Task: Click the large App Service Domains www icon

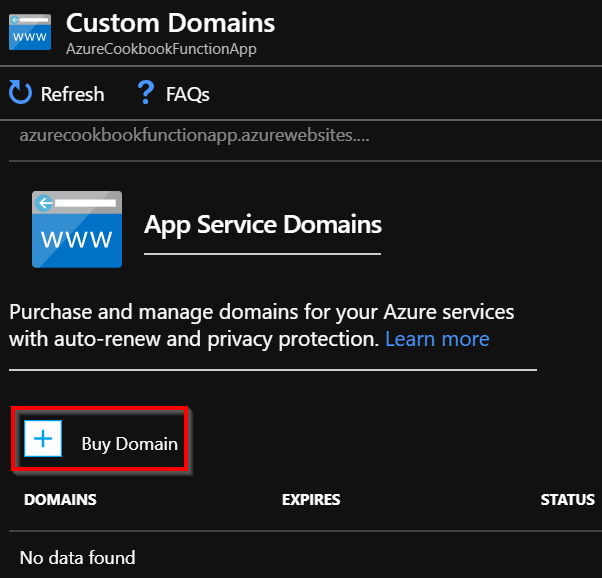Action: pyautogui.click(x=77, y=229)
